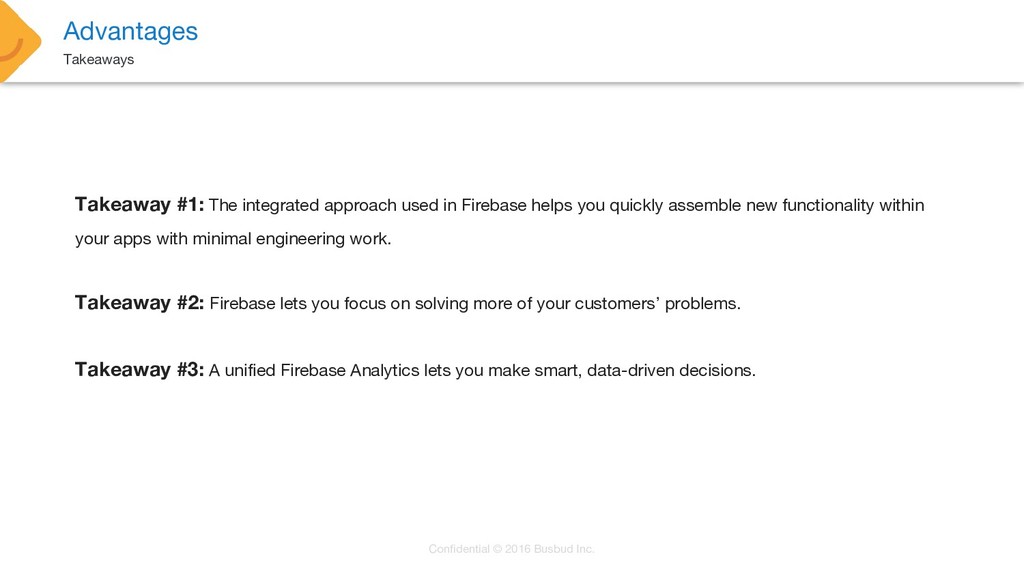
Task: Click the Confidential © 2016 Busbud footer
Action: point(511,549)
